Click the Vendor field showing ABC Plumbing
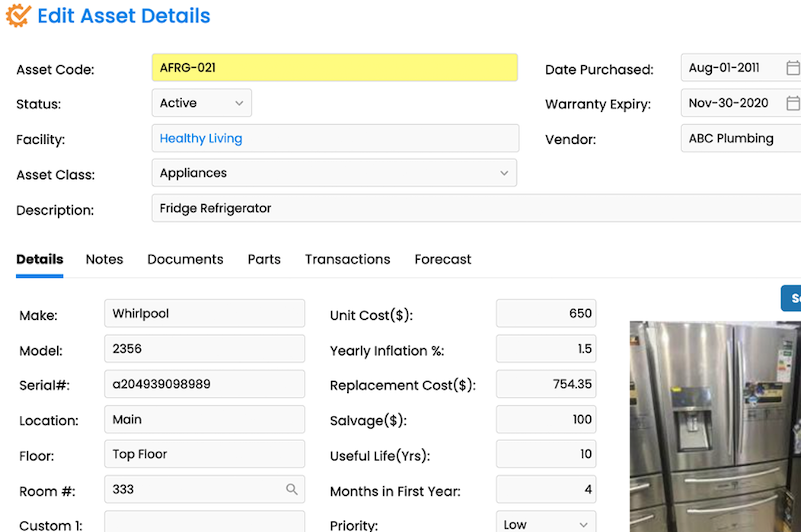This screenshot has width=801, height=532. click(740, 139)
